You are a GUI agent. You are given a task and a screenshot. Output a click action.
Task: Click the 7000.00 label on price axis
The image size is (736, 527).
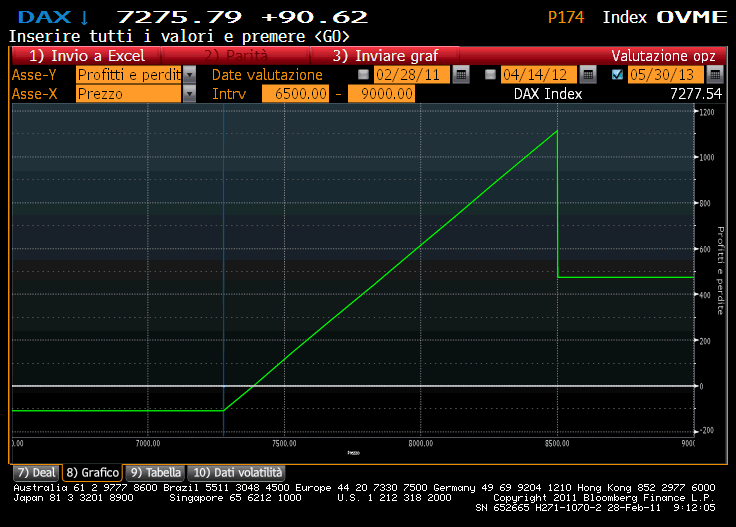click(x=148, y=443)
